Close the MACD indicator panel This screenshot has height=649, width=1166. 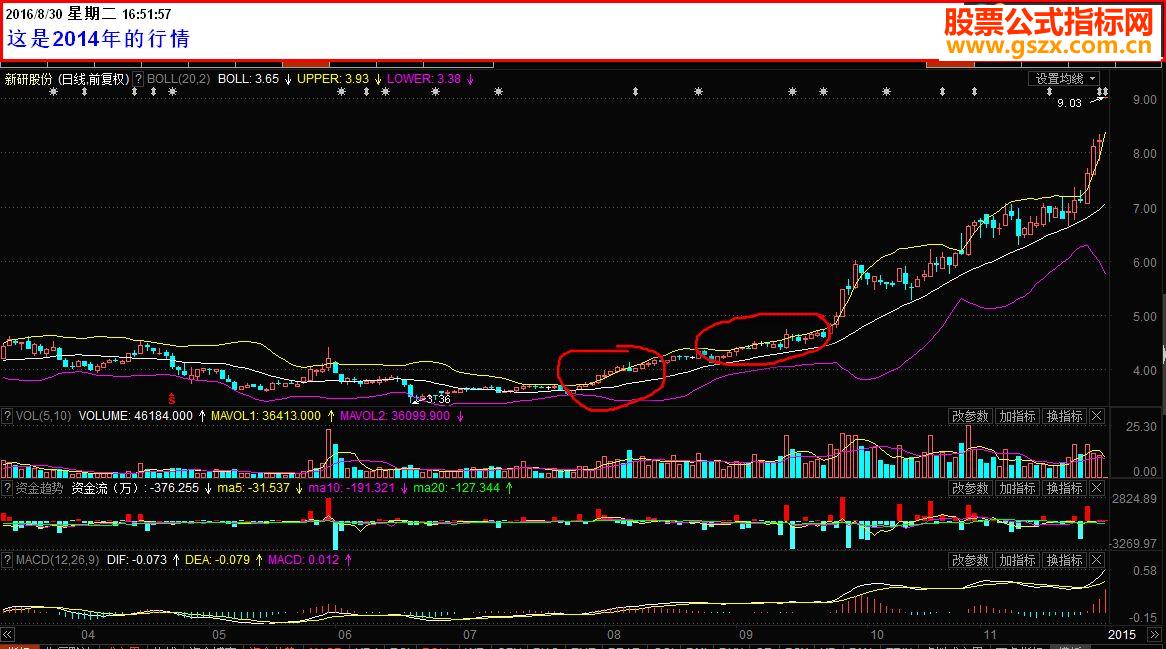point(1097,560)
